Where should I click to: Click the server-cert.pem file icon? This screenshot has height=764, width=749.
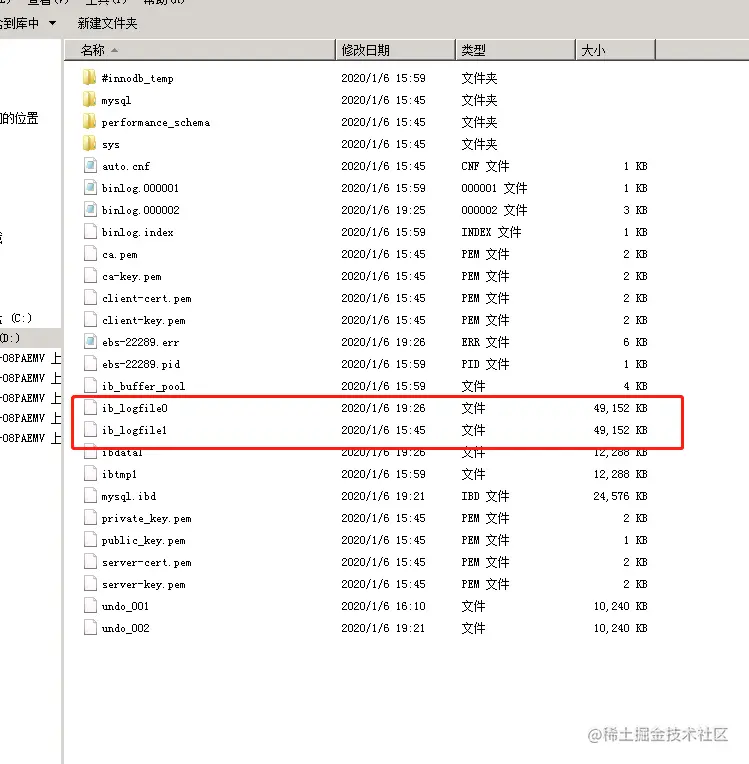[90, 562]
